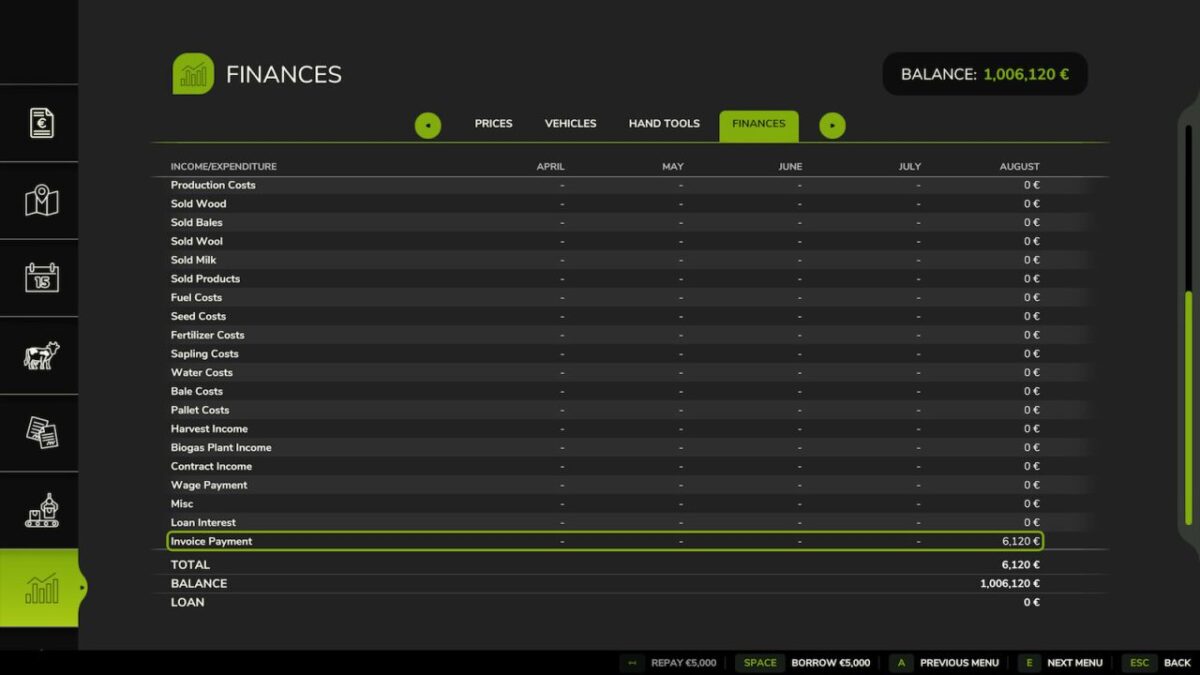
Task: Open the price list panel in sidebar
Action: tap(40, 122)
